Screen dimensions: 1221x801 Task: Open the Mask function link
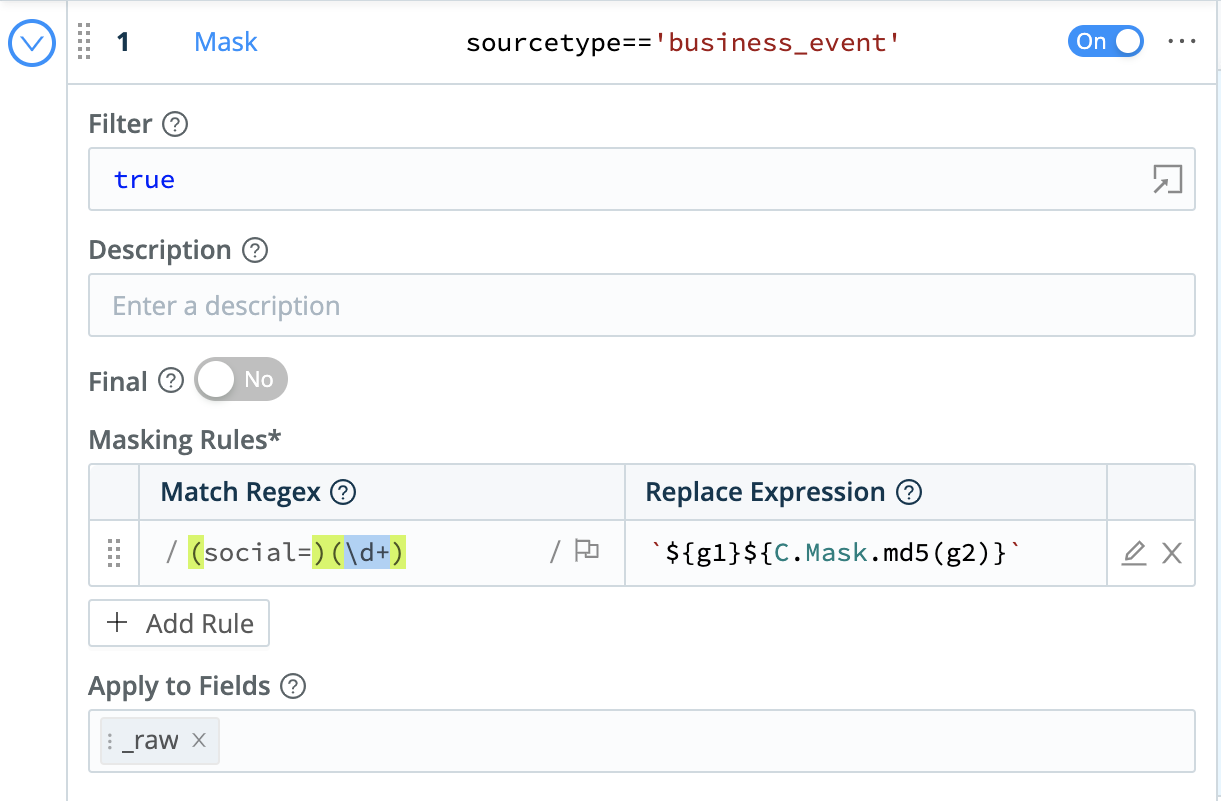(225, 42)
